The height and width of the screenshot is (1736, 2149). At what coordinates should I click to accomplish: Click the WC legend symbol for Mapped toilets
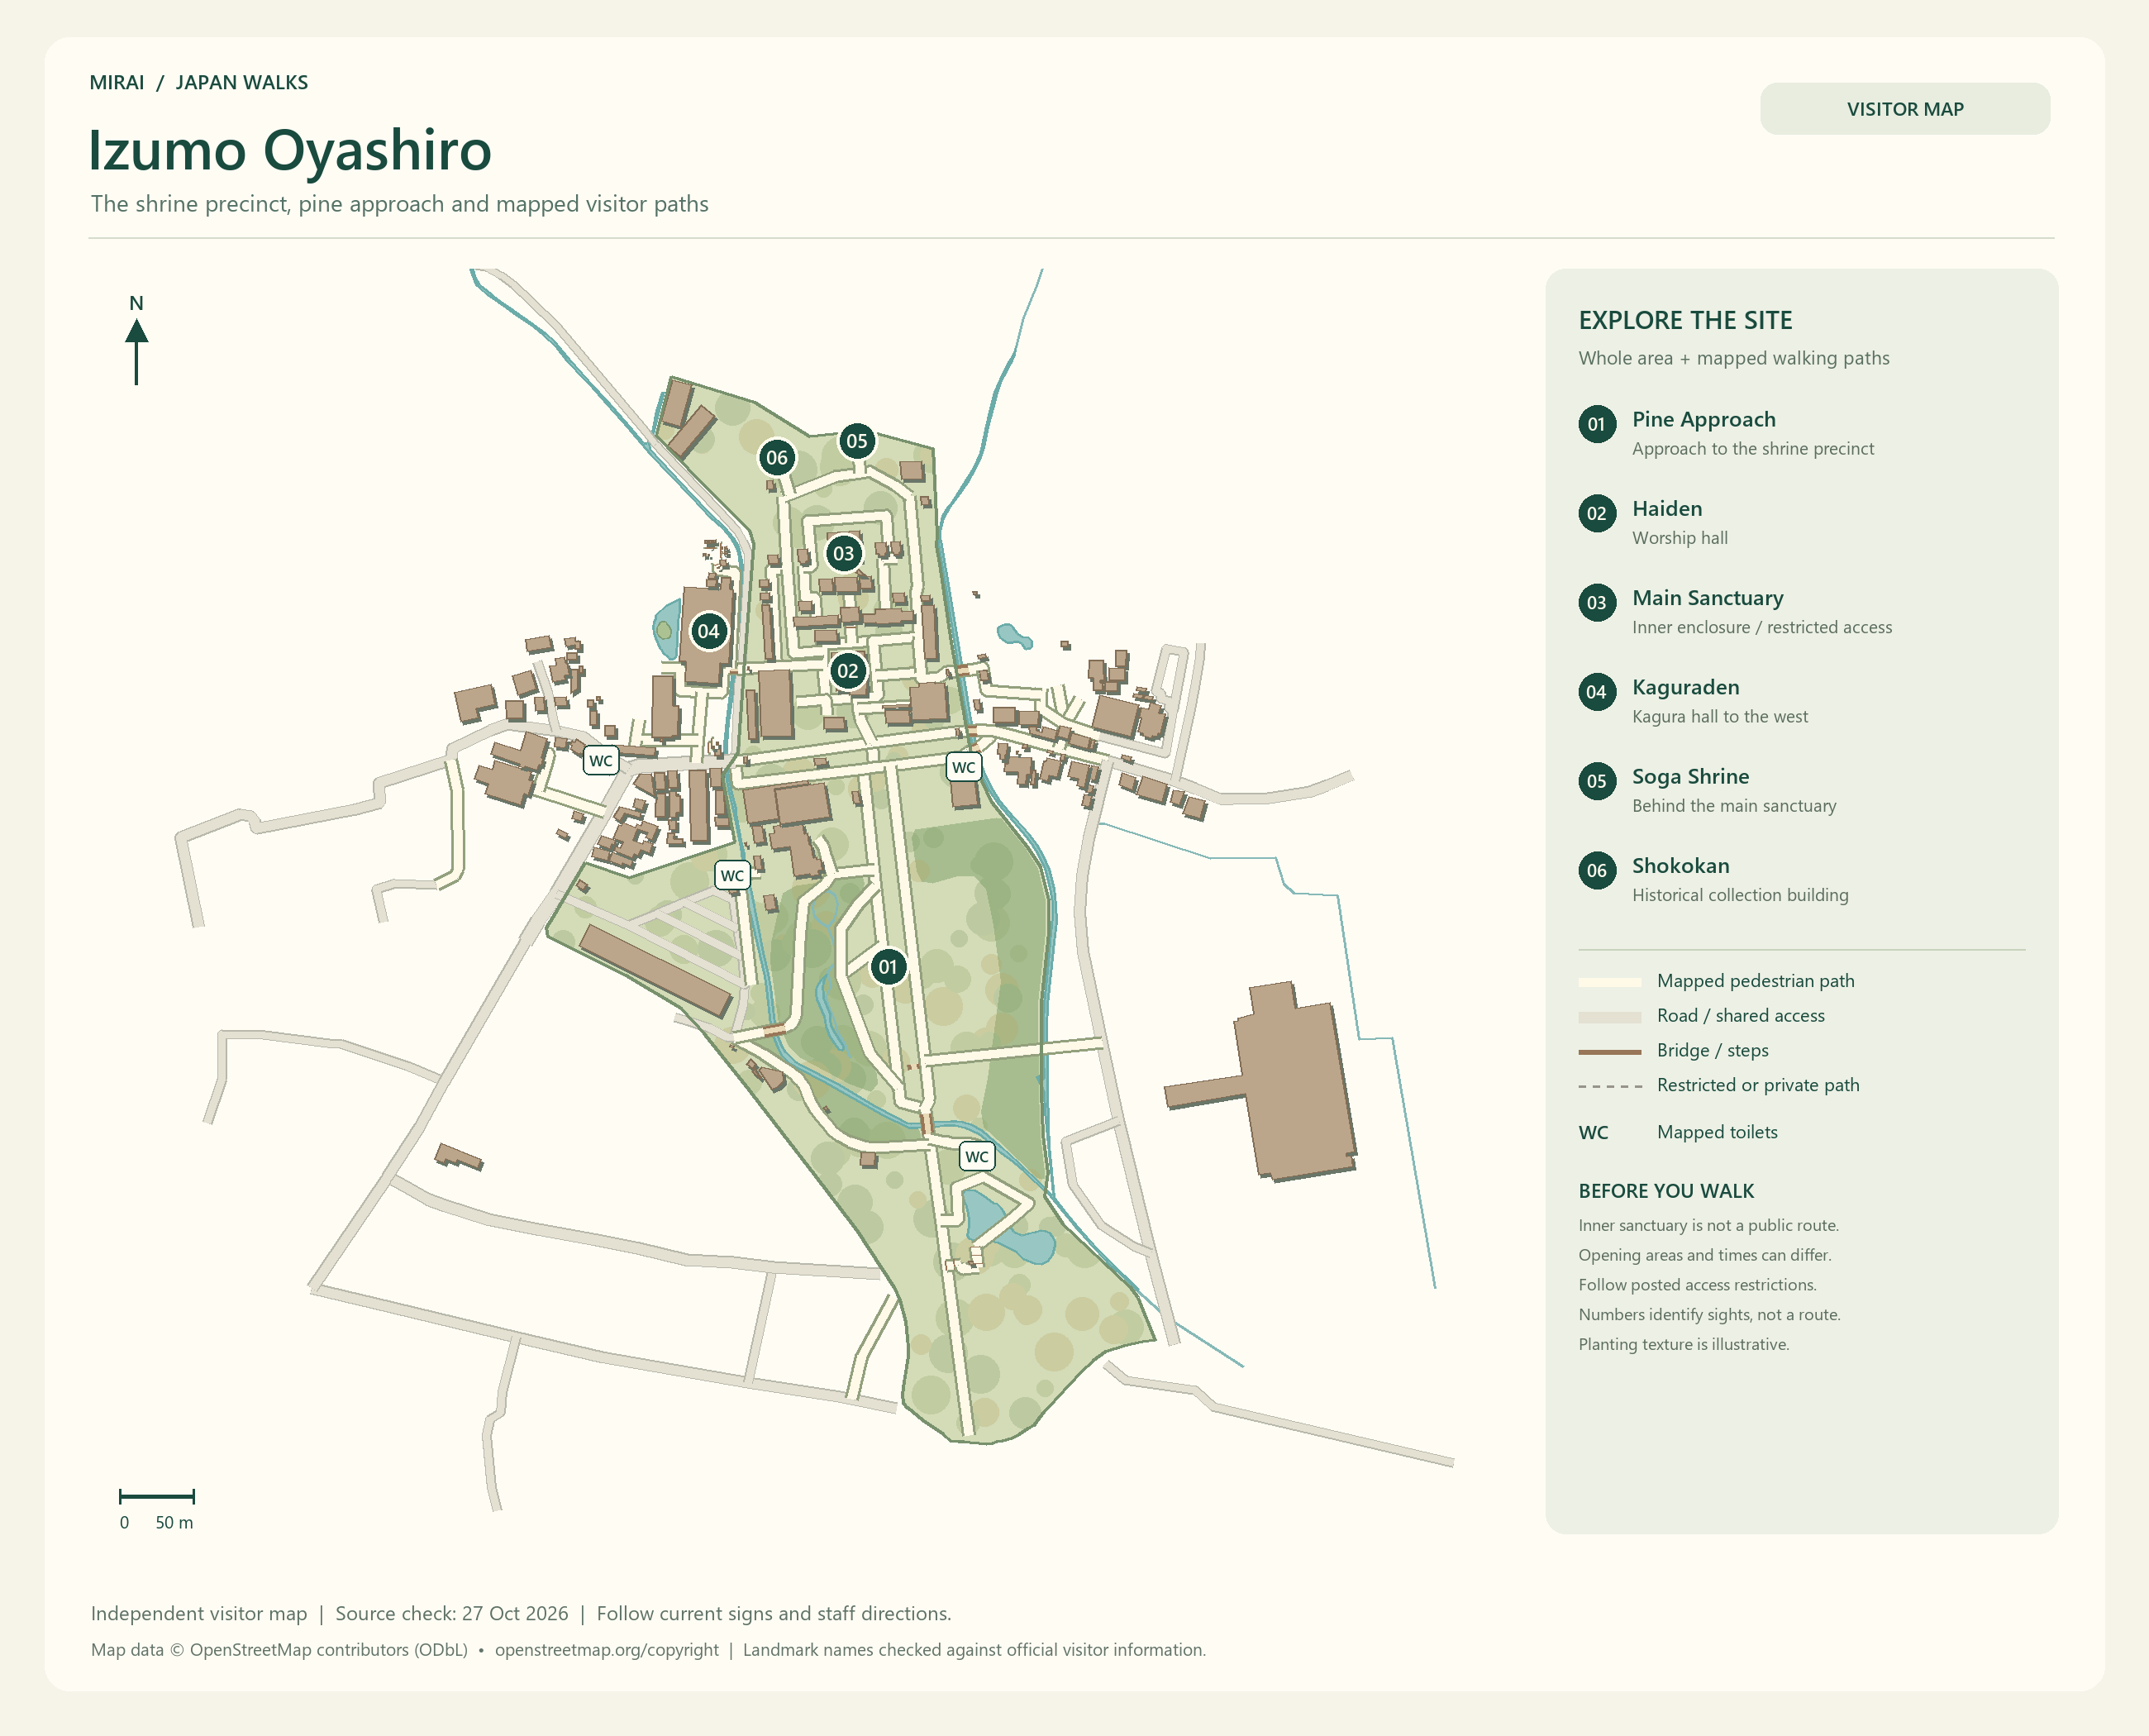pyautogui.click(x=1593, y=1132)
